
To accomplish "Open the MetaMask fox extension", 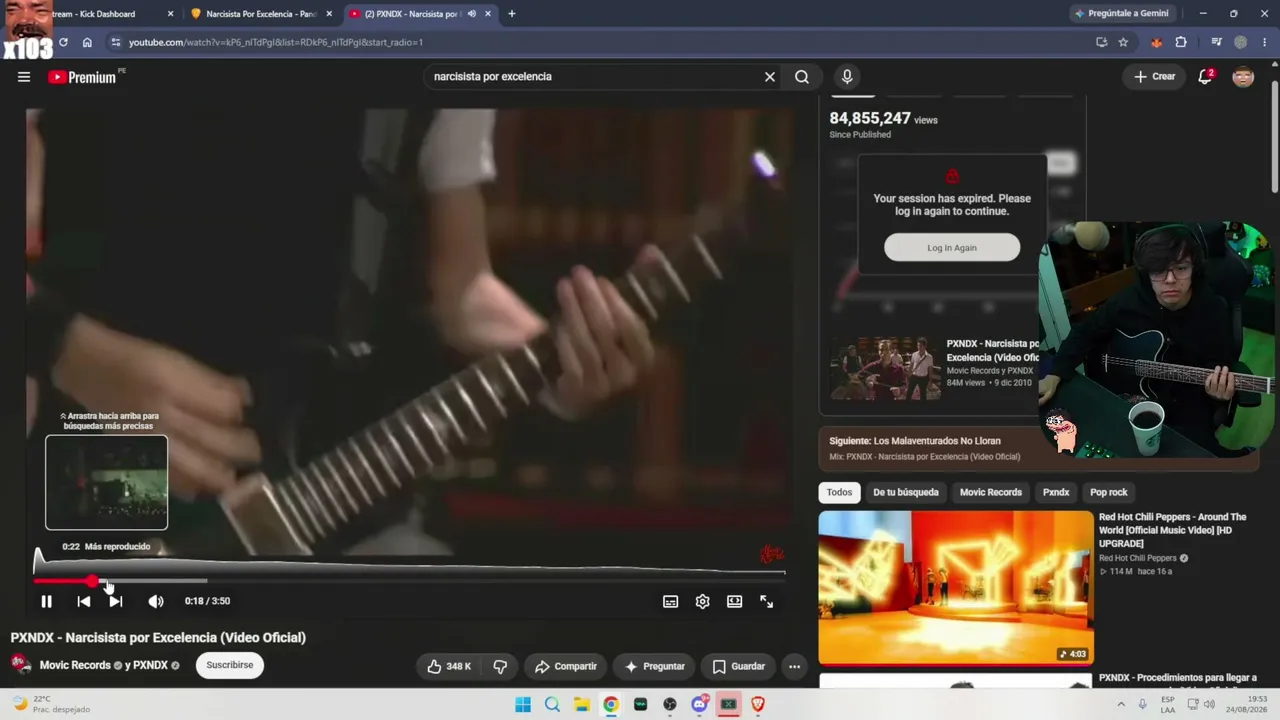I will 1157,42.
